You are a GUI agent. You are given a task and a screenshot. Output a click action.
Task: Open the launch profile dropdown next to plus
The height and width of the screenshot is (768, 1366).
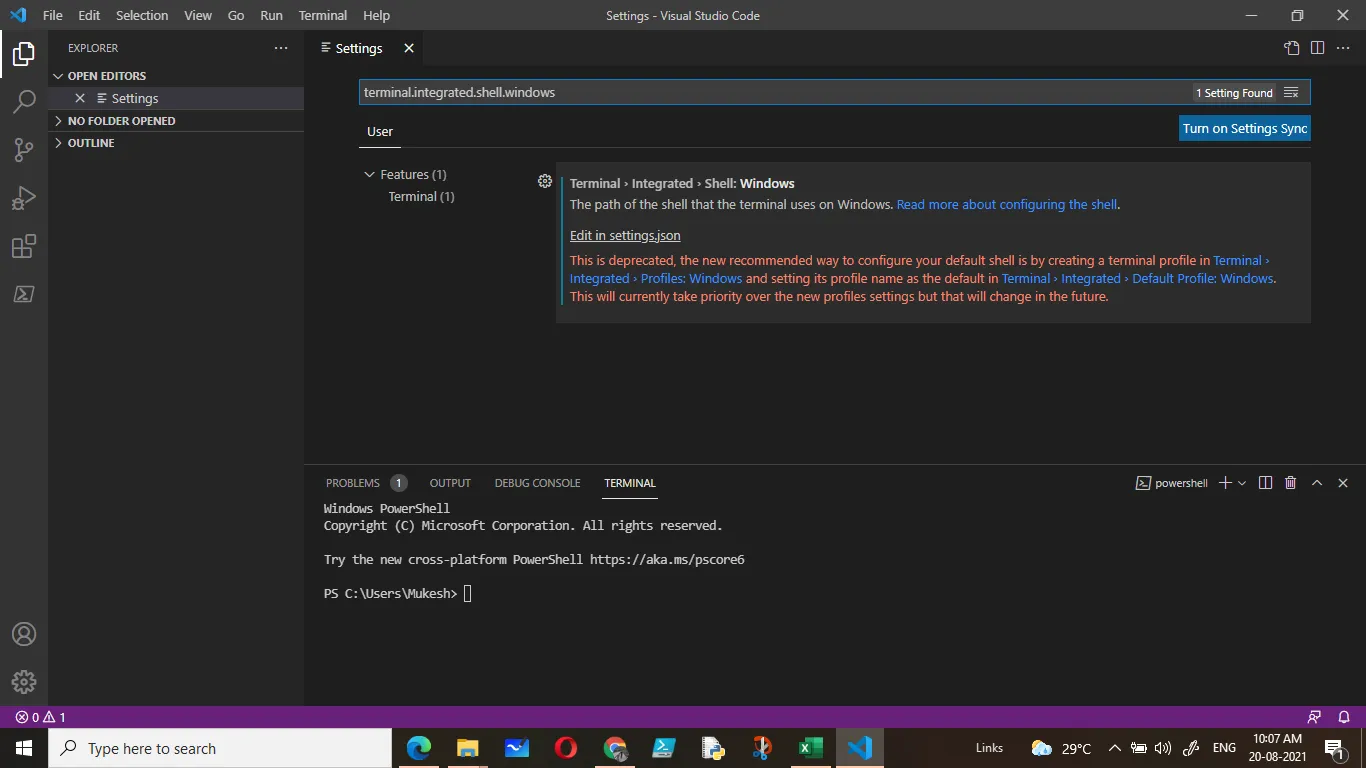(x=1242, y=483)
